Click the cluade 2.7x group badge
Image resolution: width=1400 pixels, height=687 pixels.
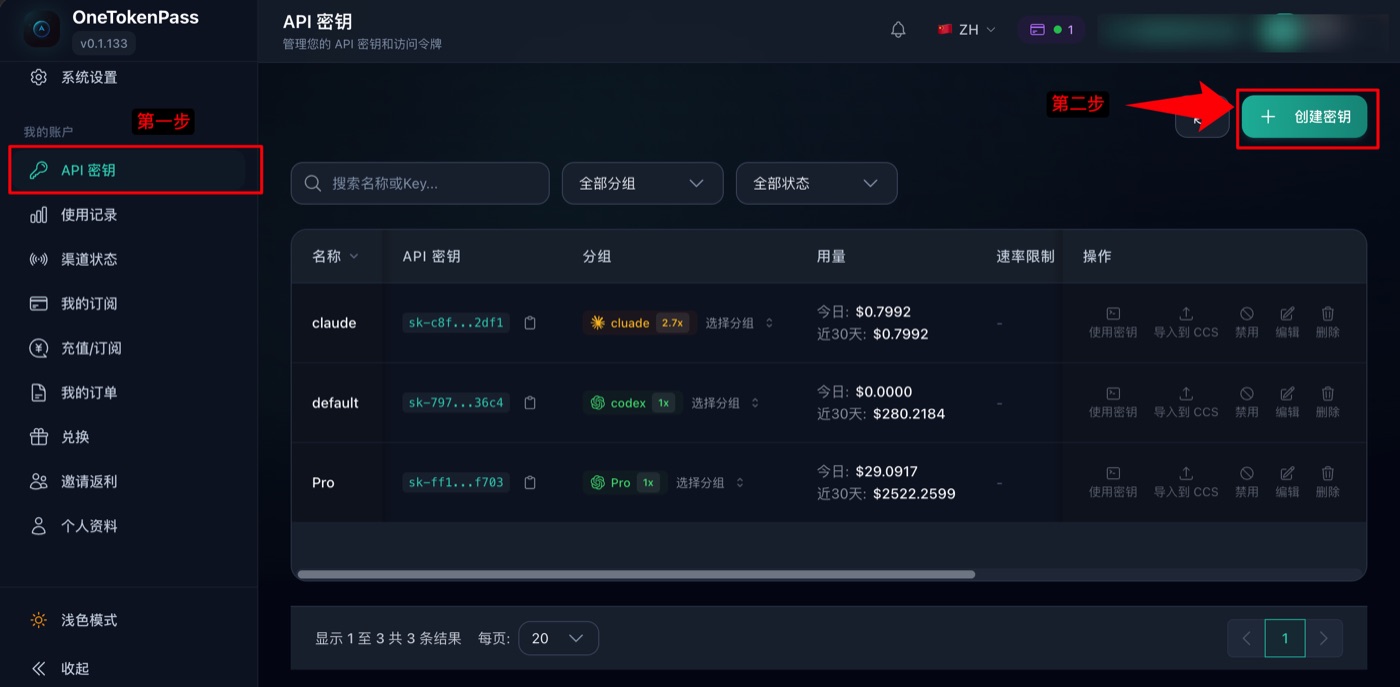[x=639, y=323]
